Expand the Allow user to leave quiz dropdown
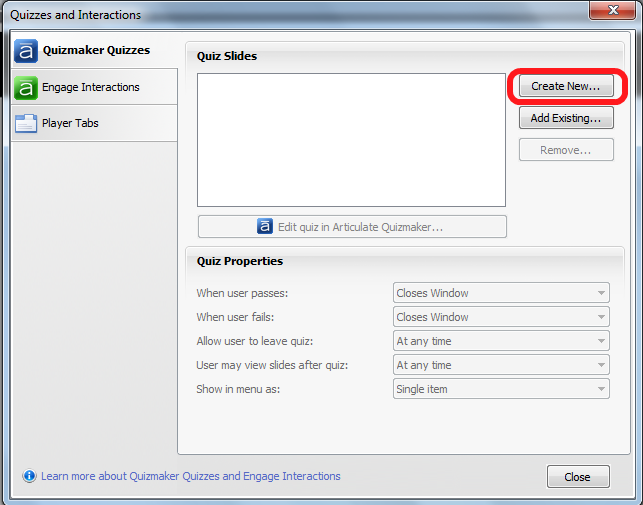 501,341
